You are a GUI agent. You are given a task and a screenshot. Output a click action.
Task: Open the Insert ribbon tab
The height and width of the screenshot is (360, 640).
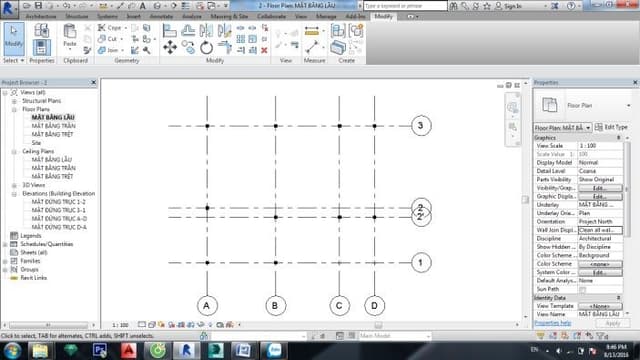click(133, 16)
